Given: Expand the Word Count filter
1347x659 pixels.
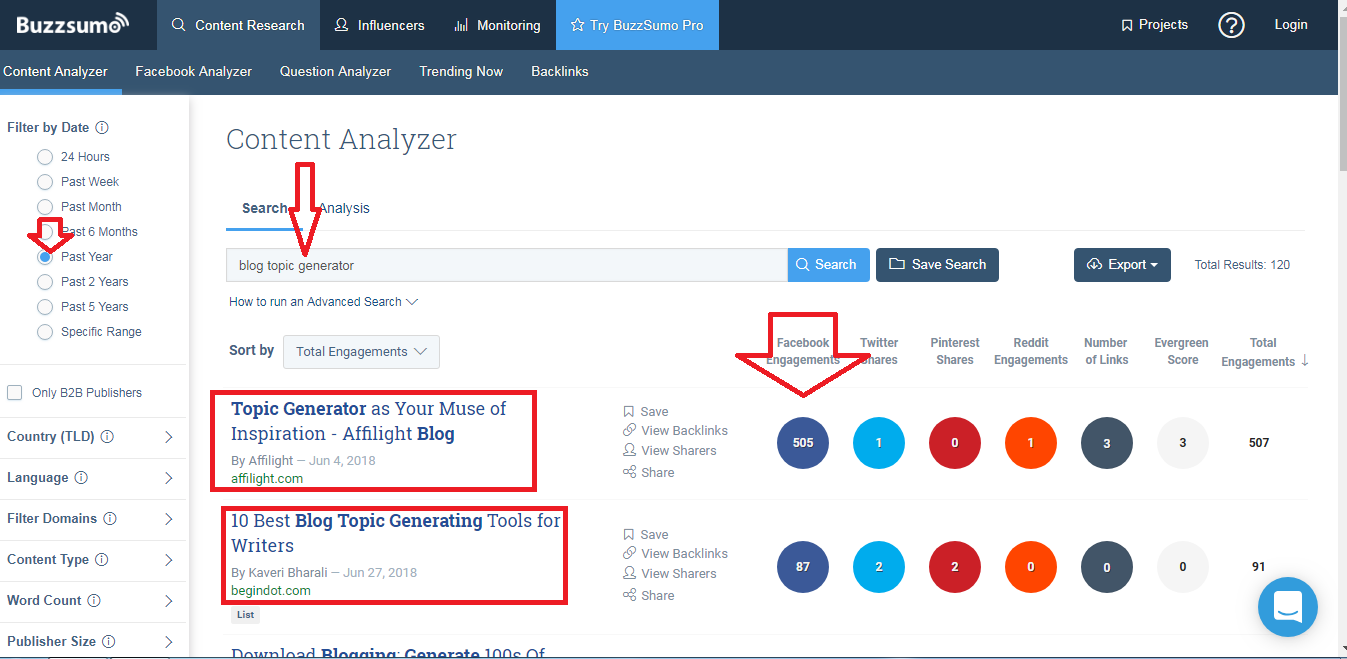Looking at the screenshot, I should [x=168, y=601].
